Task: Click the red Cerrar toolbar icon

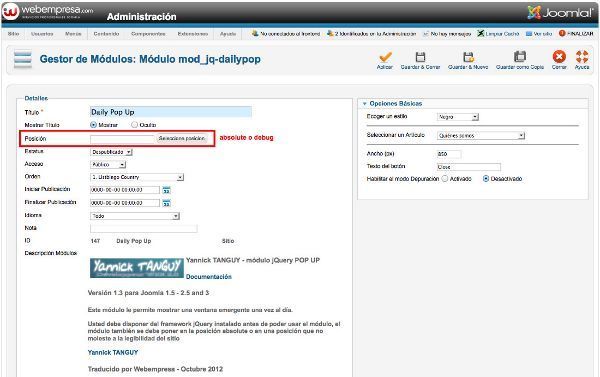Action: point(559,57)
